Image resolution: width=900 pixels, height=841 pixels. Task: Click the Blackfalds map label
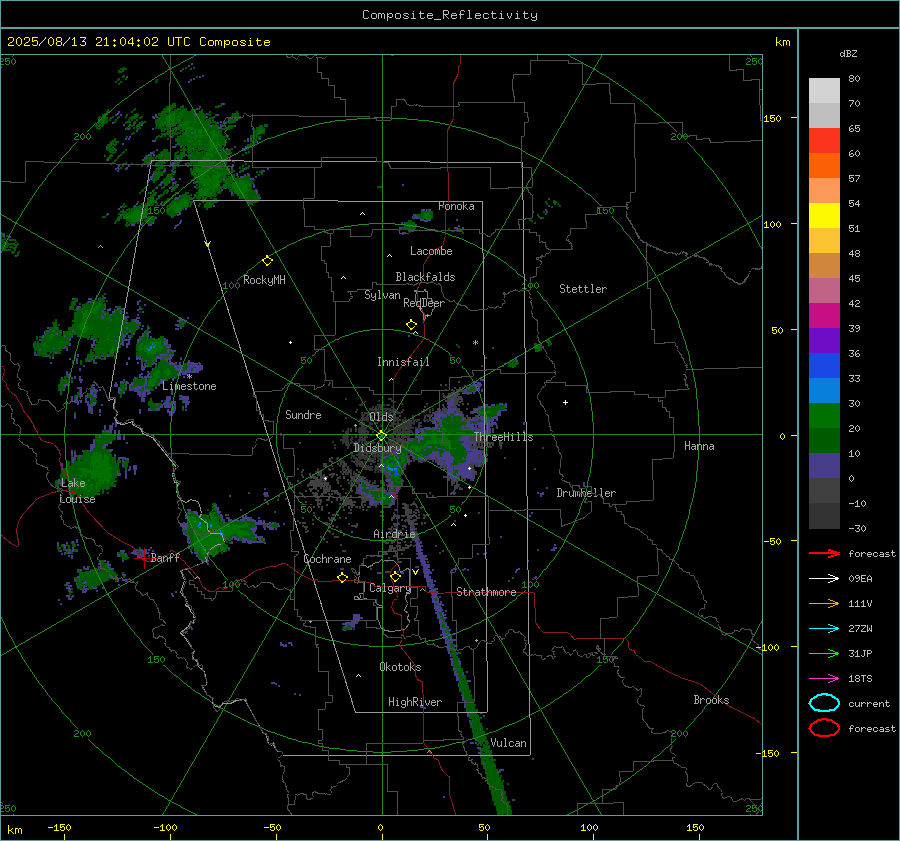click(x=425, y=277)
